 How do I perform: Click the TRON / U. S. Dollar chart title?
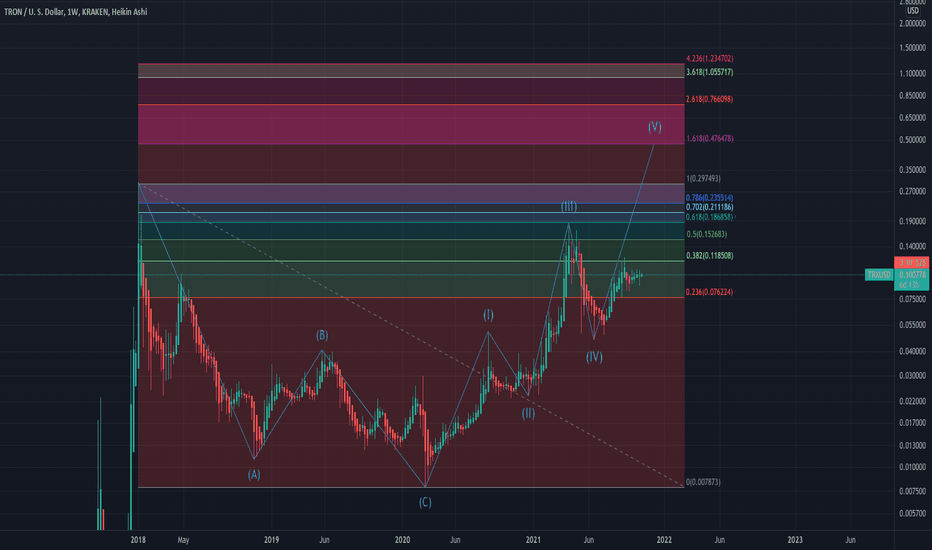click(75, 12)
